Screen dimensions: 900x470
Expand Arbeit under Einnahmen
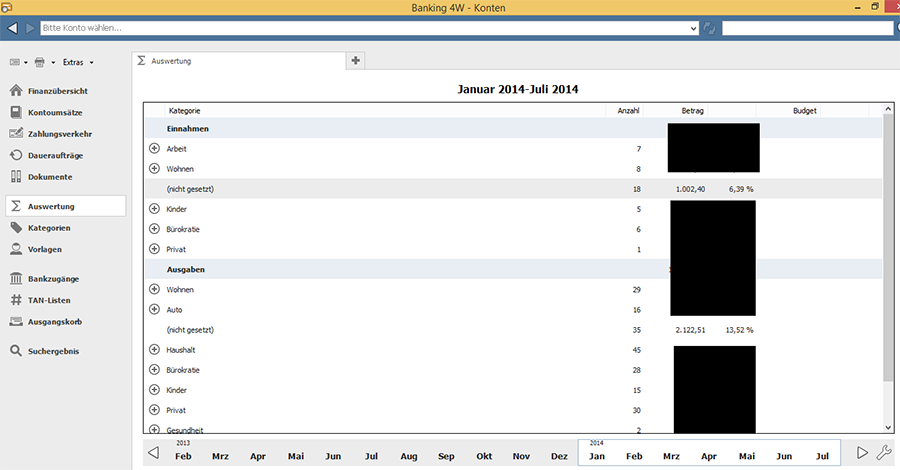154,148
